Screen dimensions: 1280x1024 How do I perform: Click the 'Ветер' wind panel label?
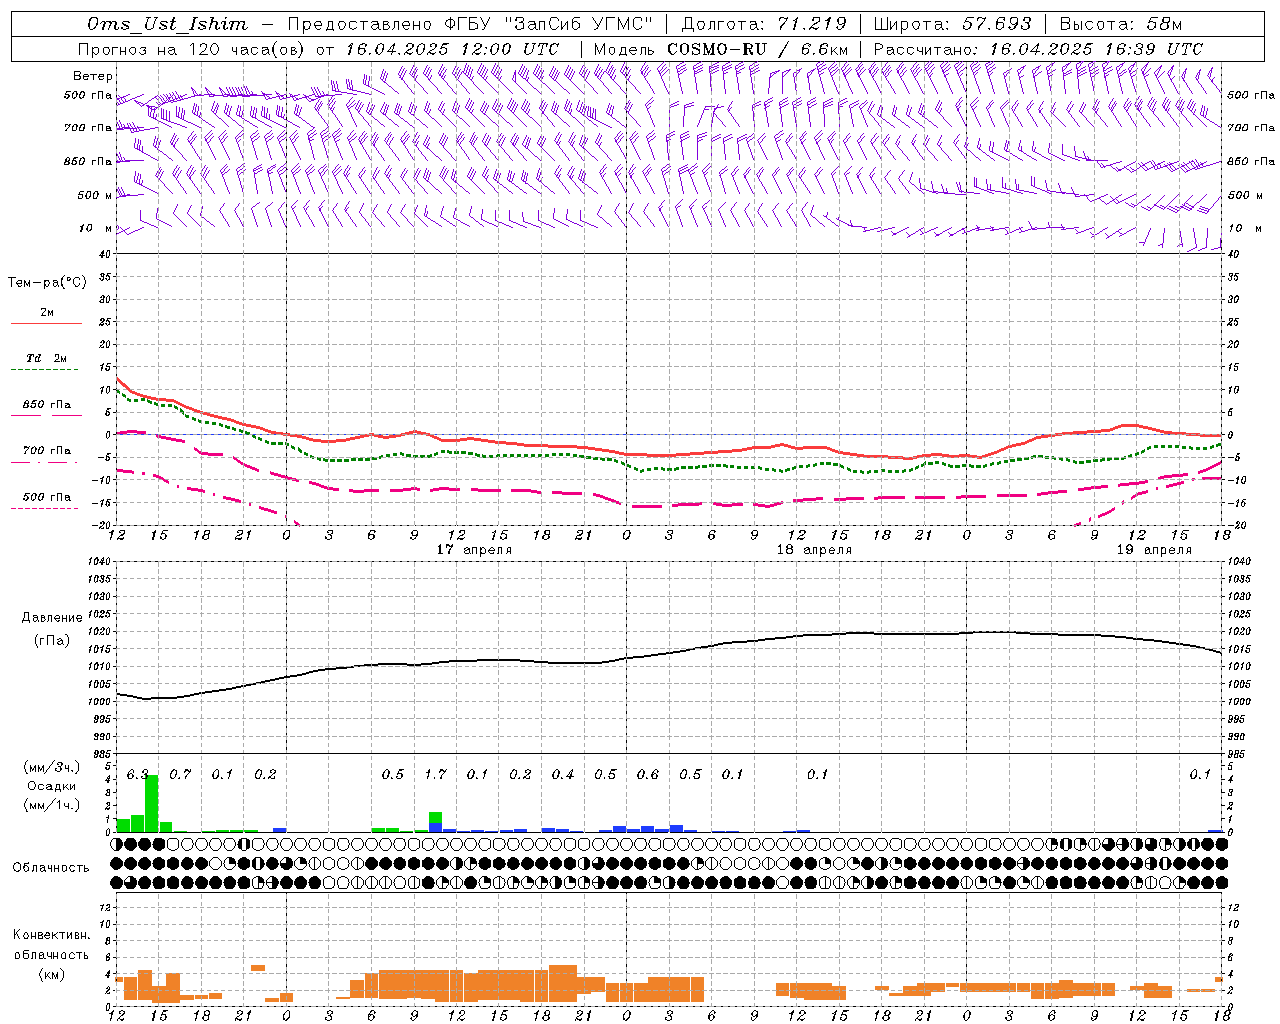[93, 76]
